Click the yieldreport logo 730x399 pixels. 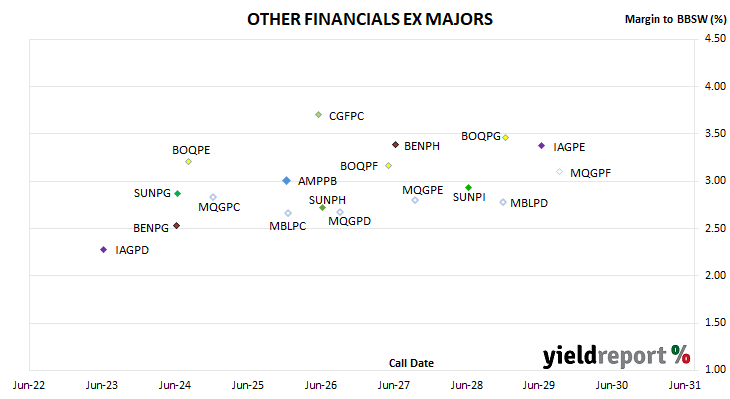click(x=616, y=356)
